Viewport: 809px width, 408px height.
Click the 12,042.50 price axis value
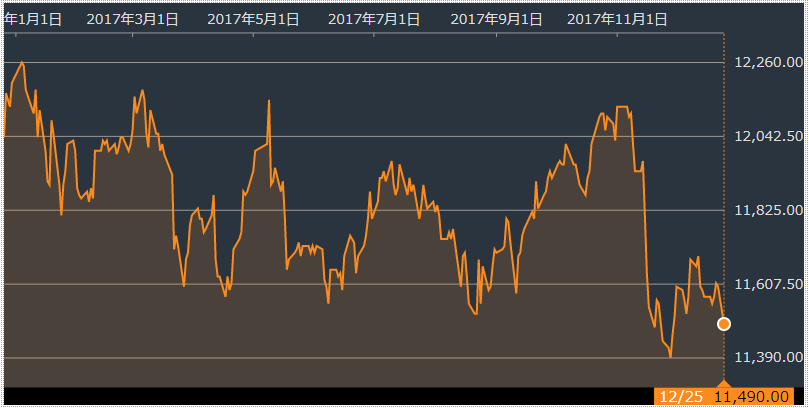tap(769, 136)
